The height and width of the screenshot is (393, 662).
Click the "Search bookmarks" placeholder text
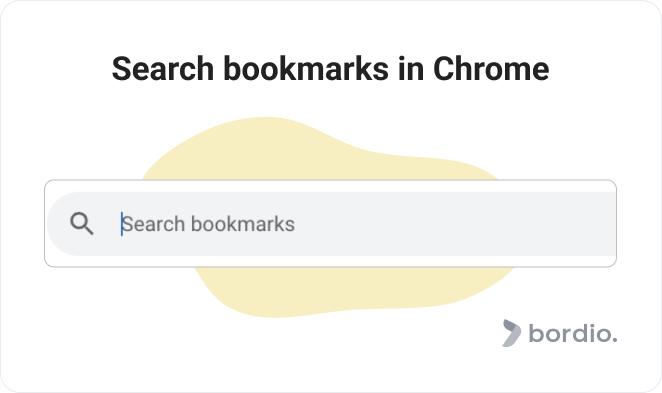208,224
